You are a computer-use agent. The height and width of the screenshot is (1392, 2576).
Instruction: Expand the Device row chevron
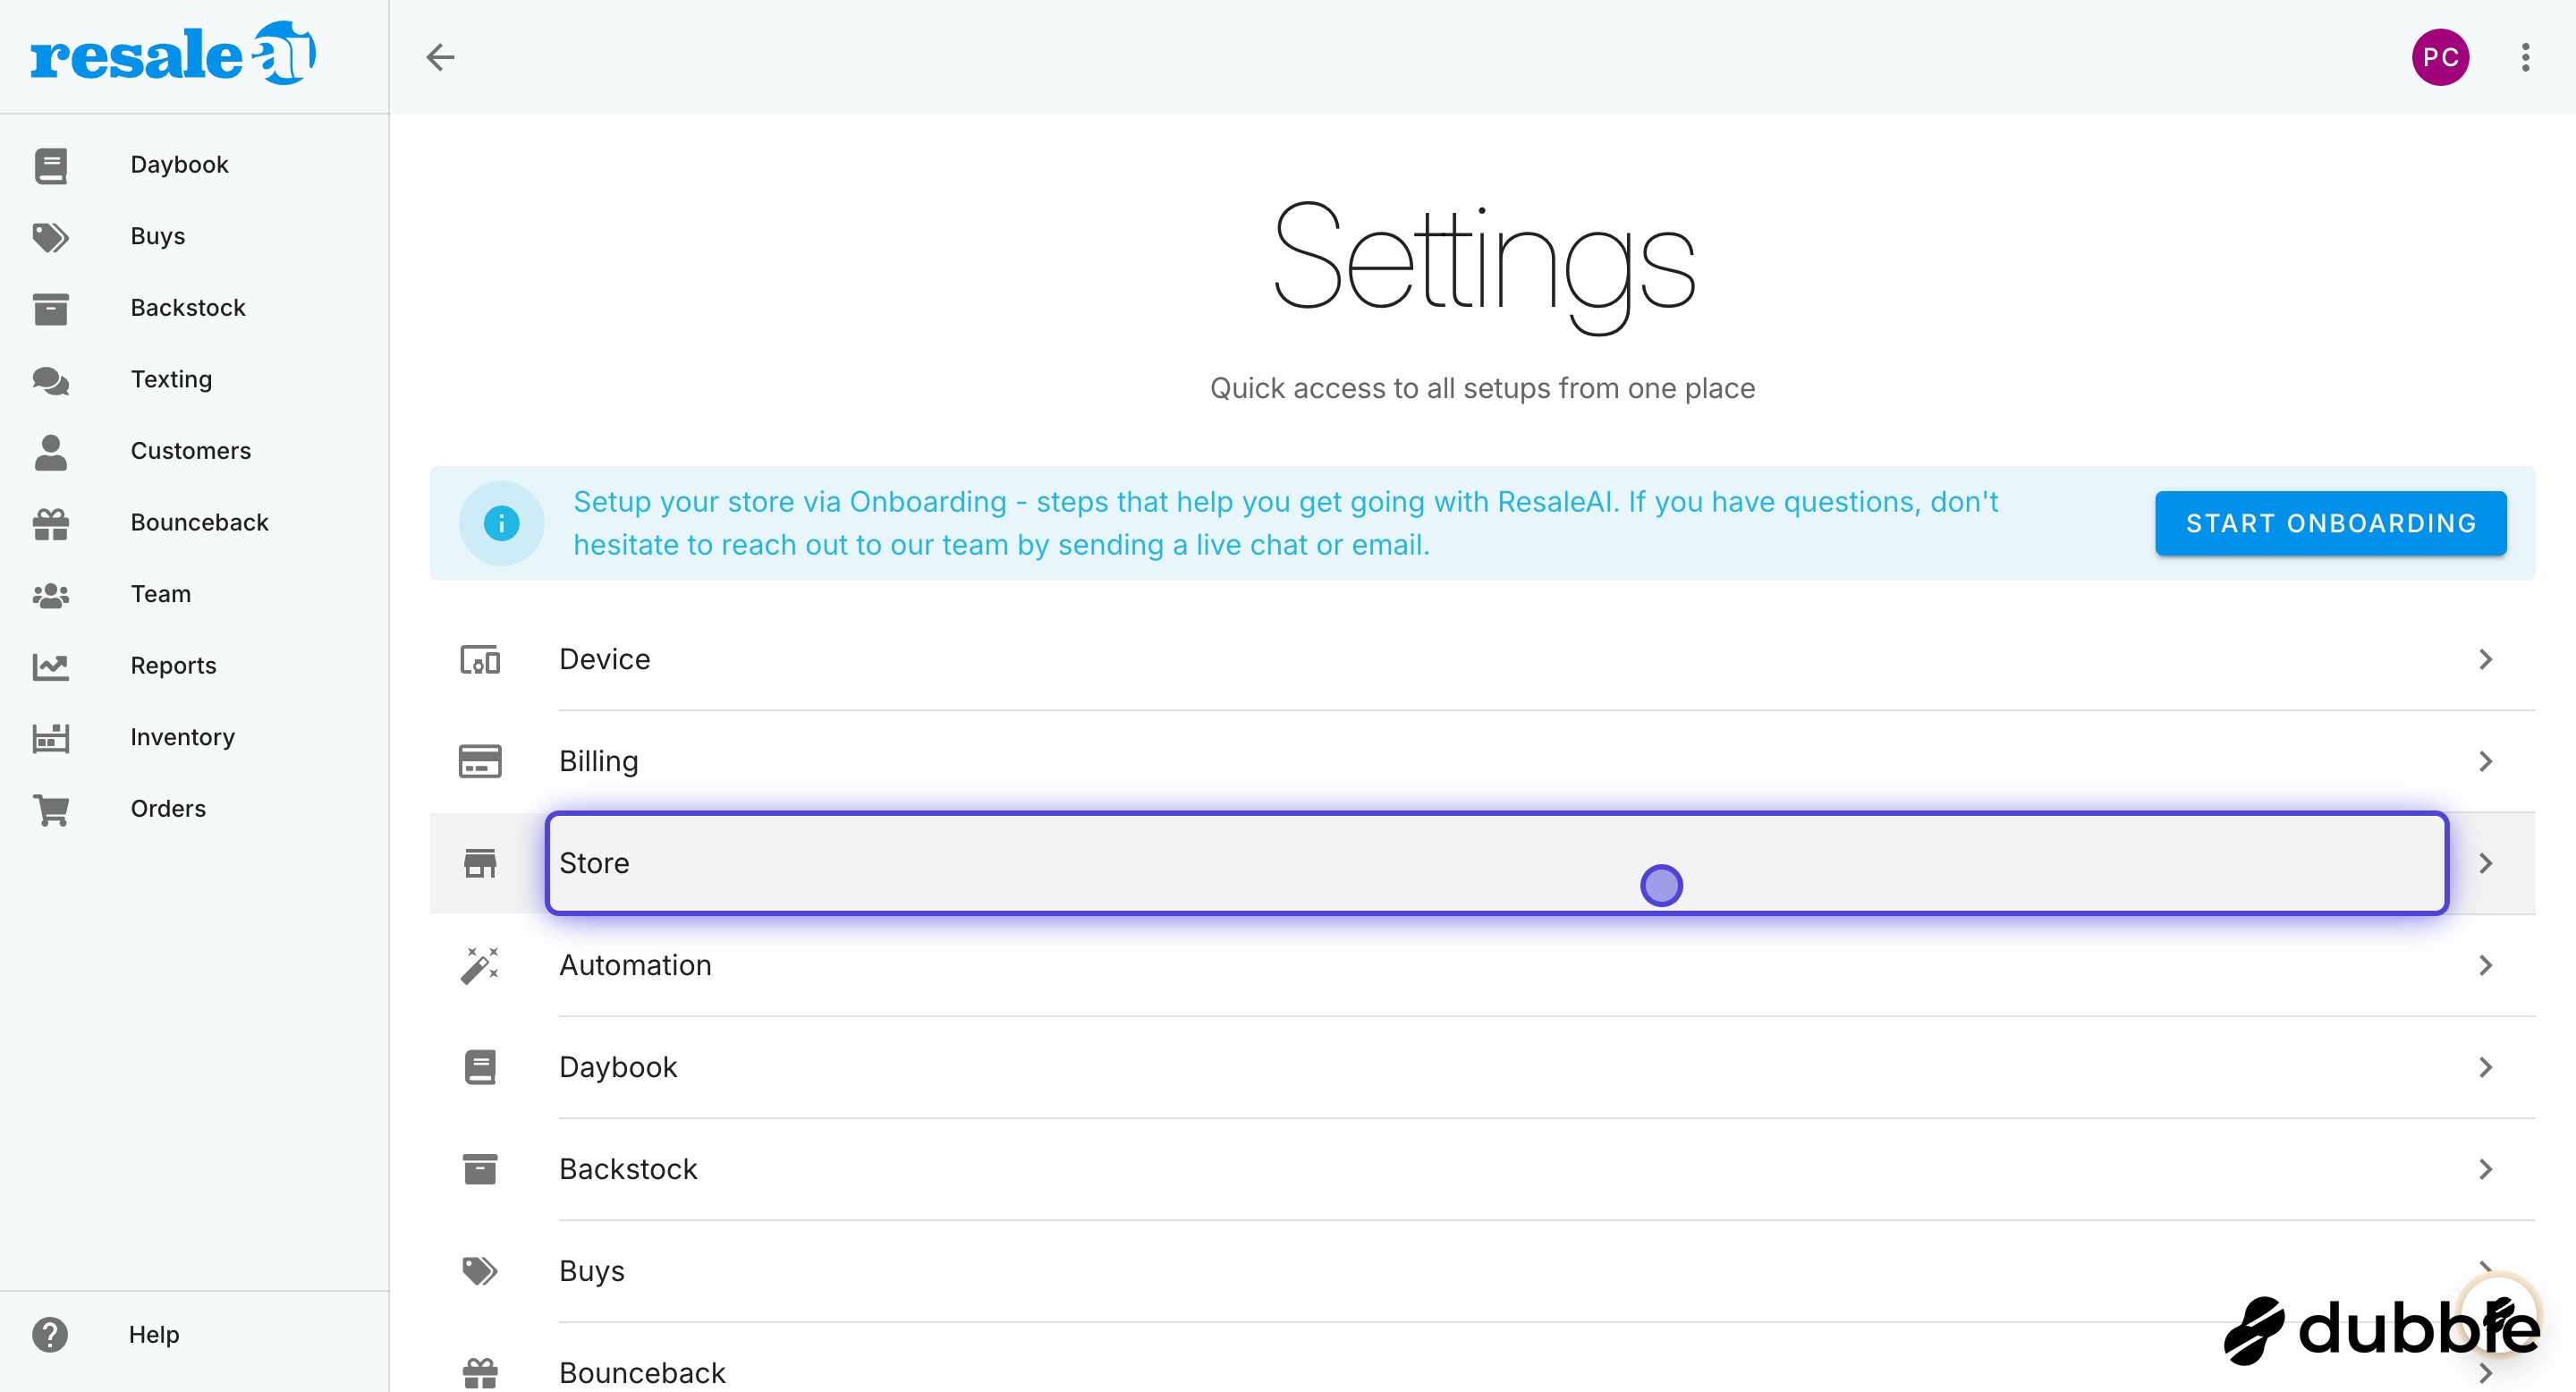2486,659
